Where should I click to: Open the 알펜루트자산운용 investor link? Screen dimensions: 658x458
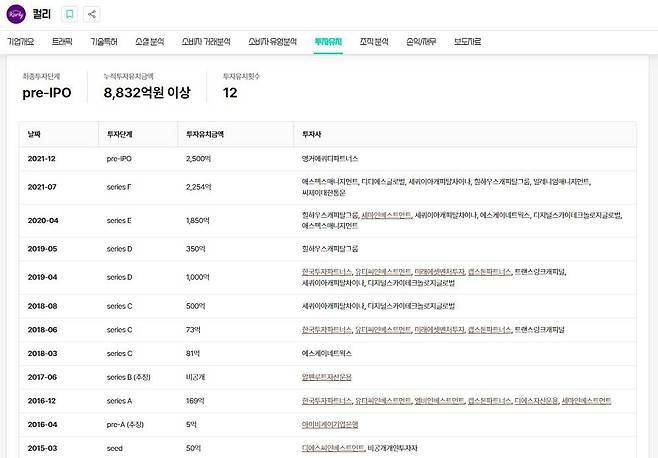click(326, 377)
